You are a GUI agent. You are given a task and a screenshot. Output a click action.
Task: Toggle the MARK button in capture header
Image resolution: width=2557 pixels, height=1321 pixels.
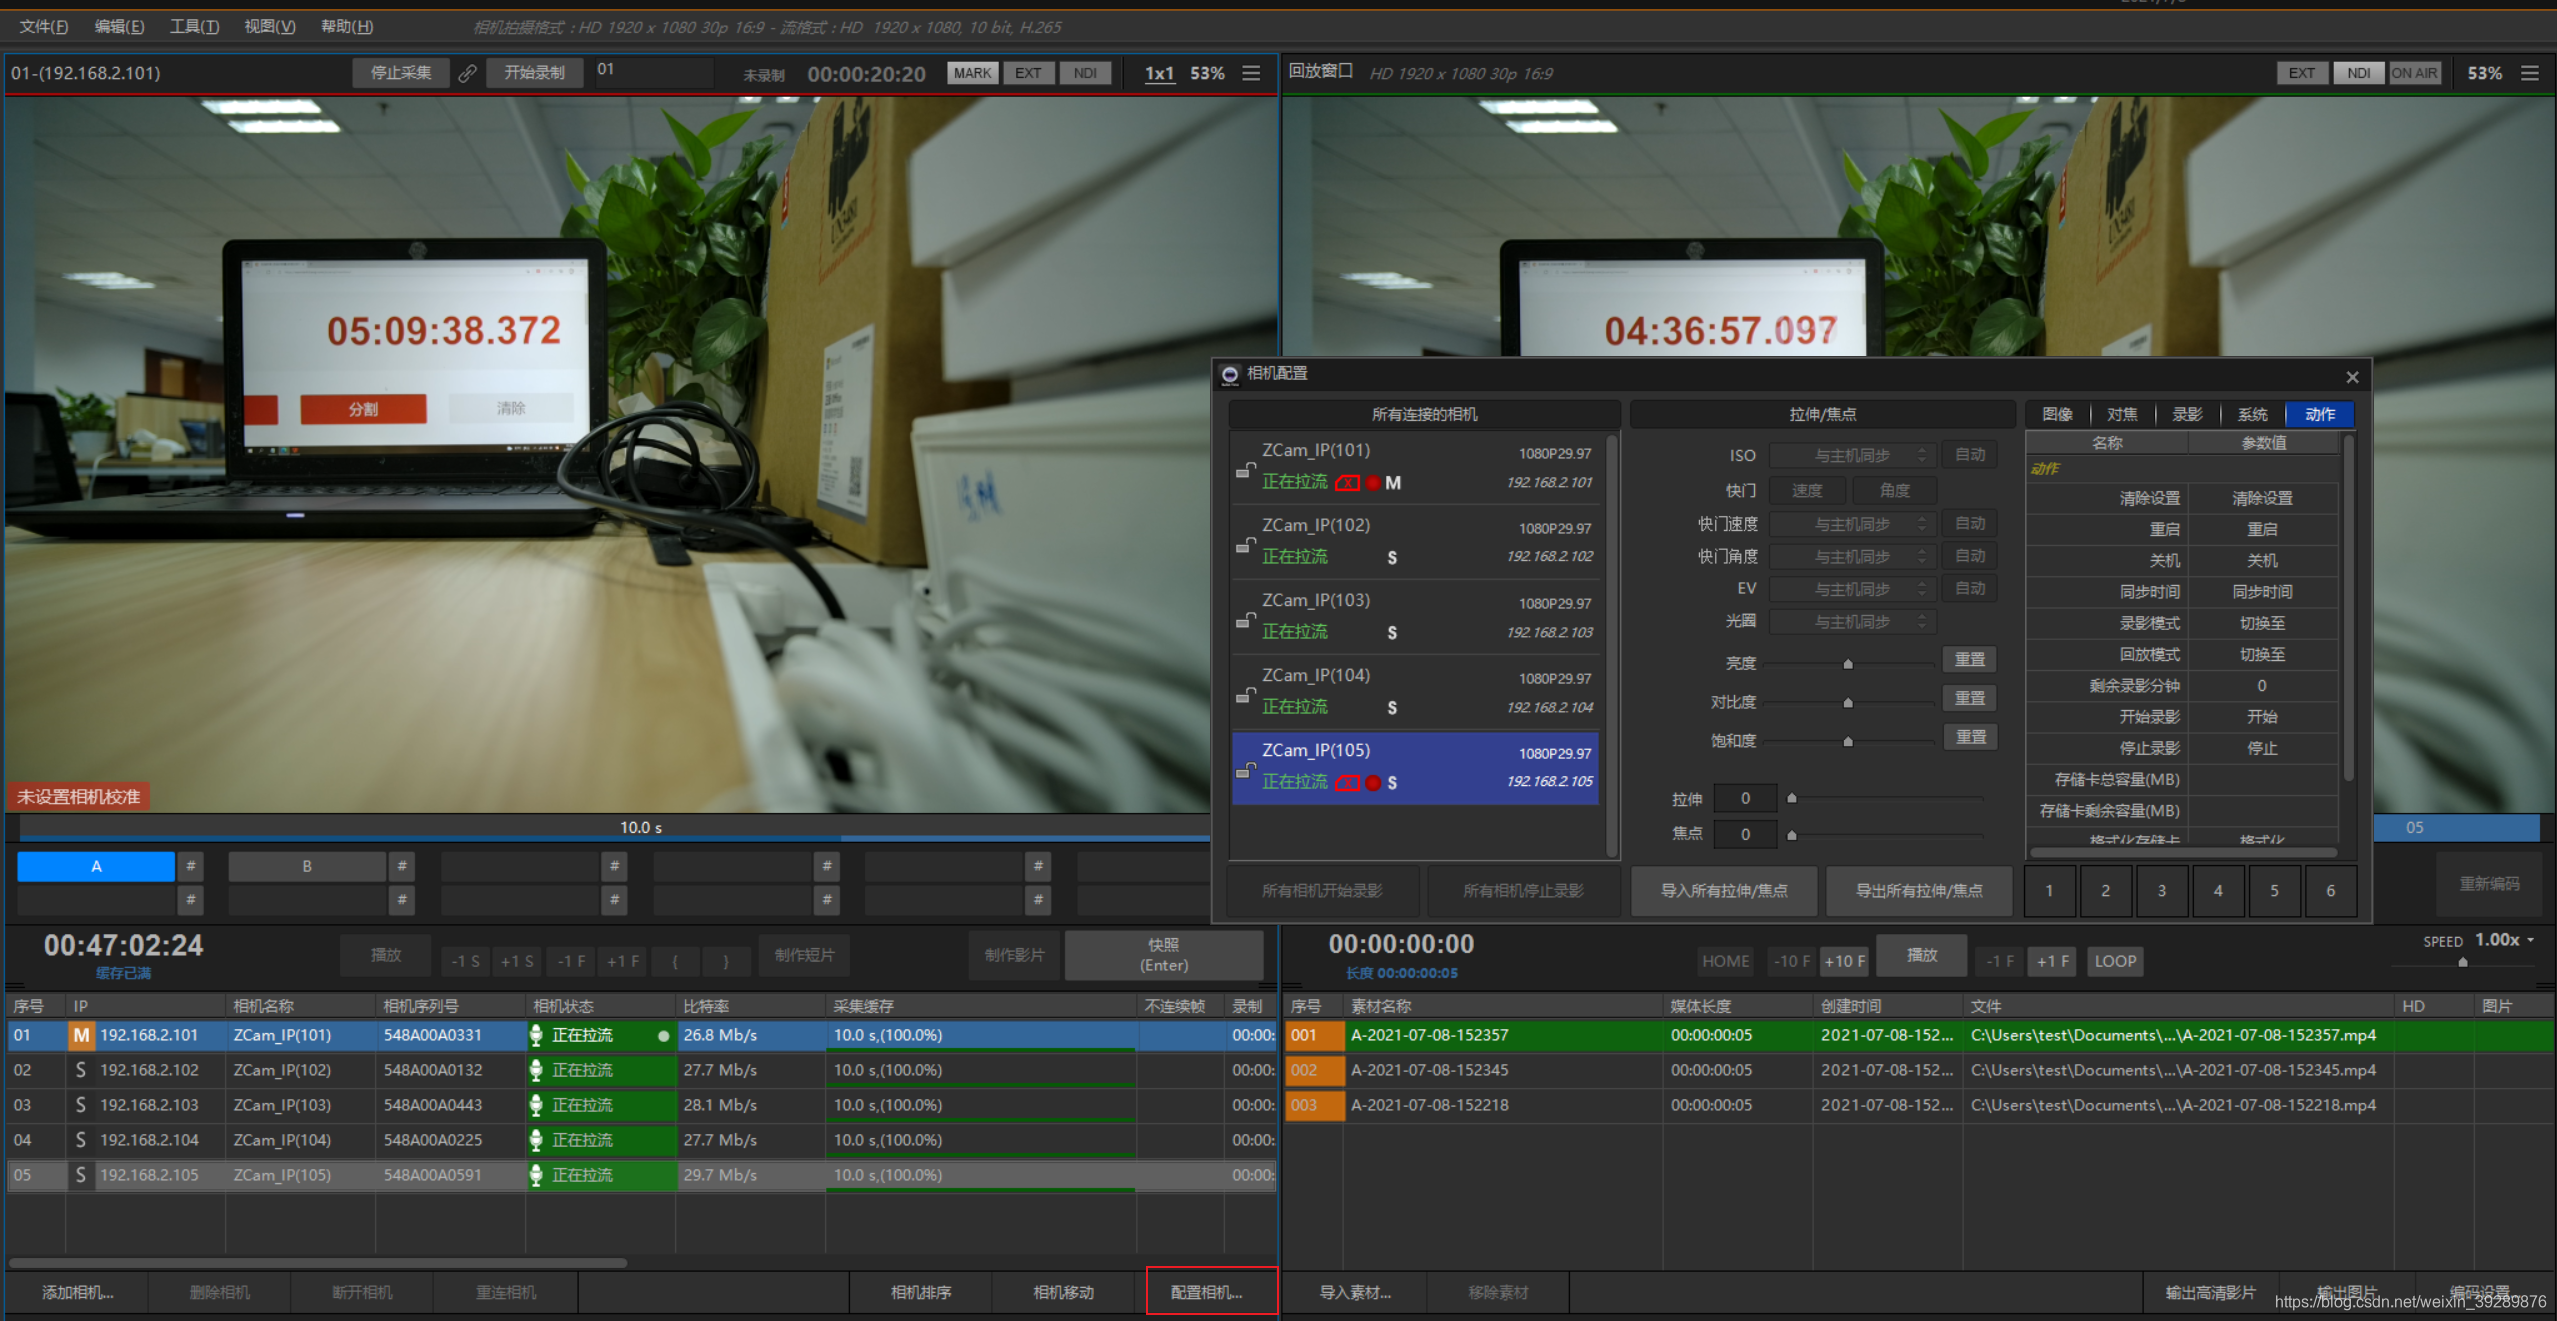(971, 73)
